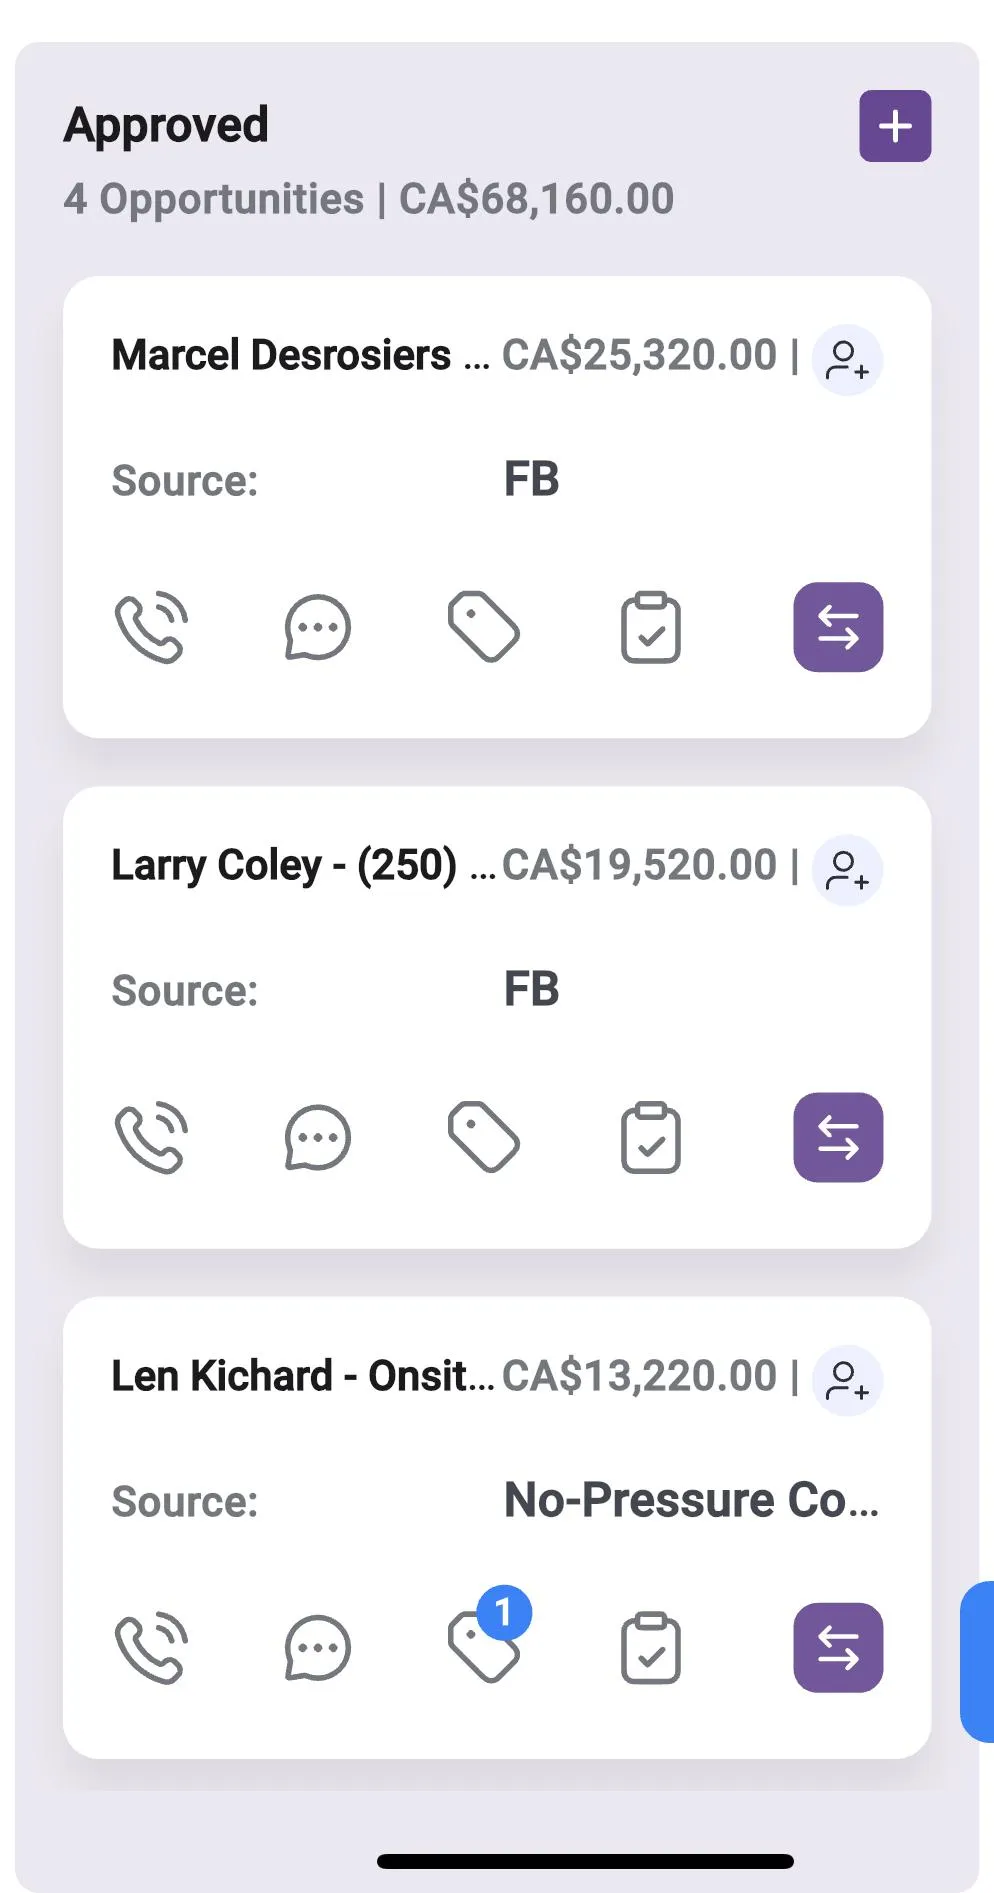Open the Marcel Desrosiers opportunity title
994x1893 pixels.
pyautogui.click(x=282, y=356)
